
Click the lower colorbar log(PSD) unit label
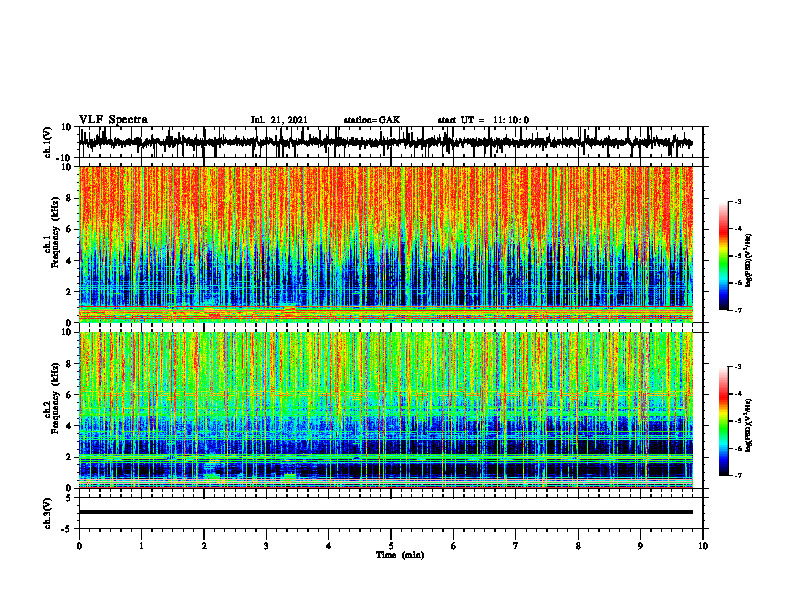click(749, 426)
